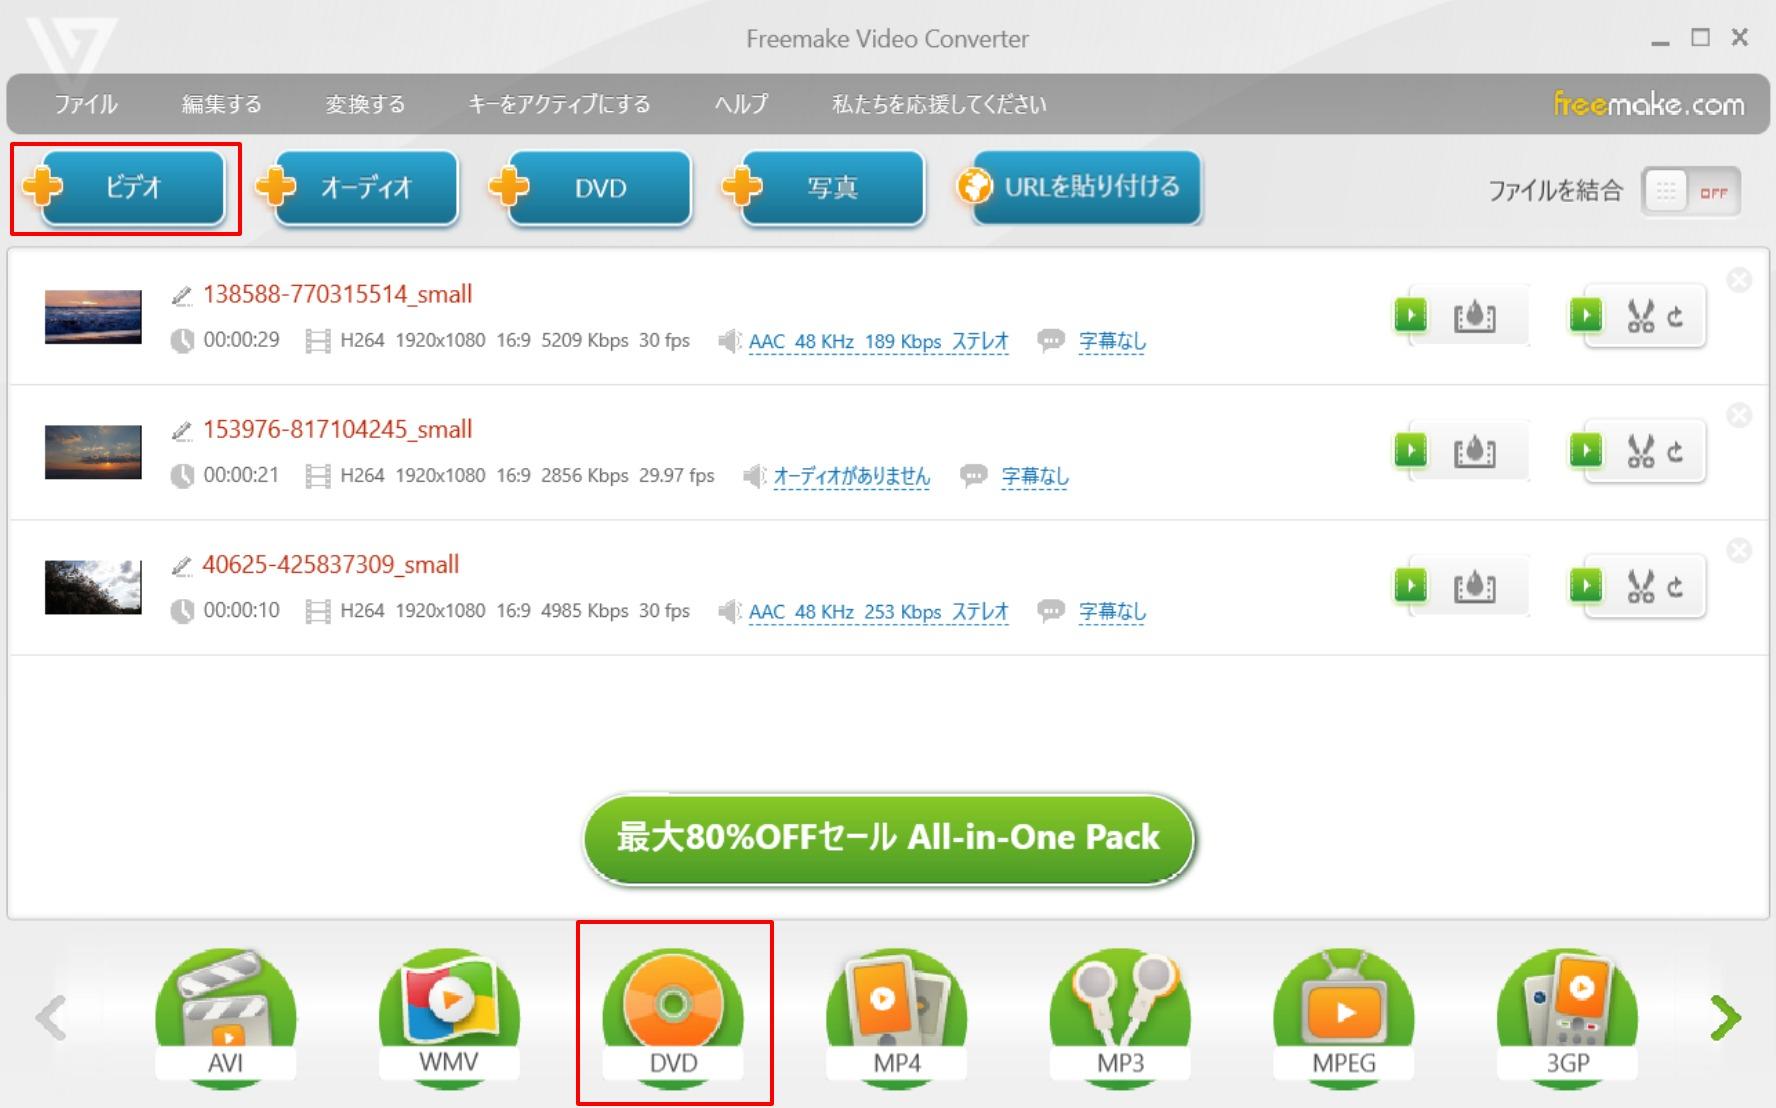Add photos with 写真 button

point(823,187)
